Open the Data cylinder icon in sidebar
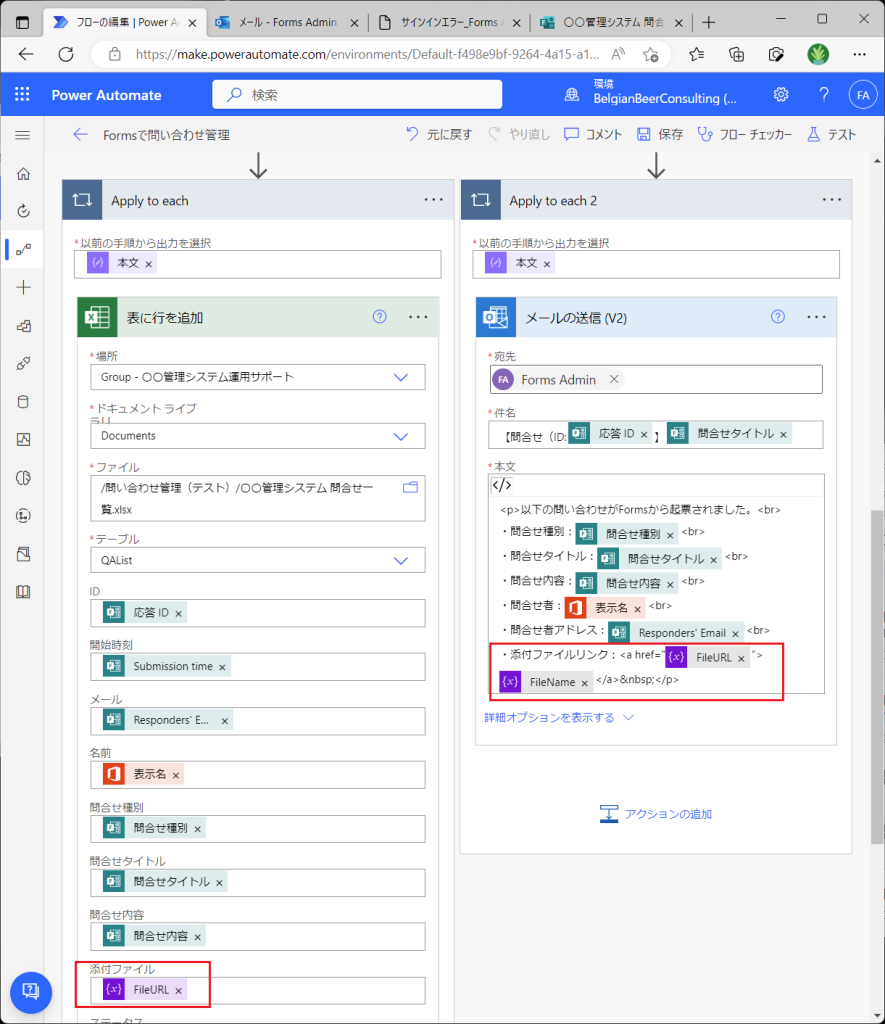885x1024 pixels. point(24,402)
